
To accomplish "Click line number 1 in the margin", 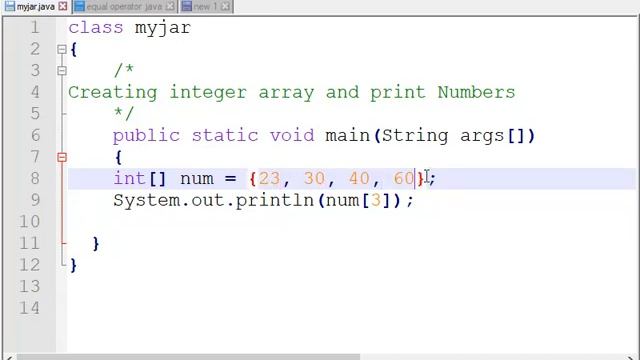I will 35,28.
